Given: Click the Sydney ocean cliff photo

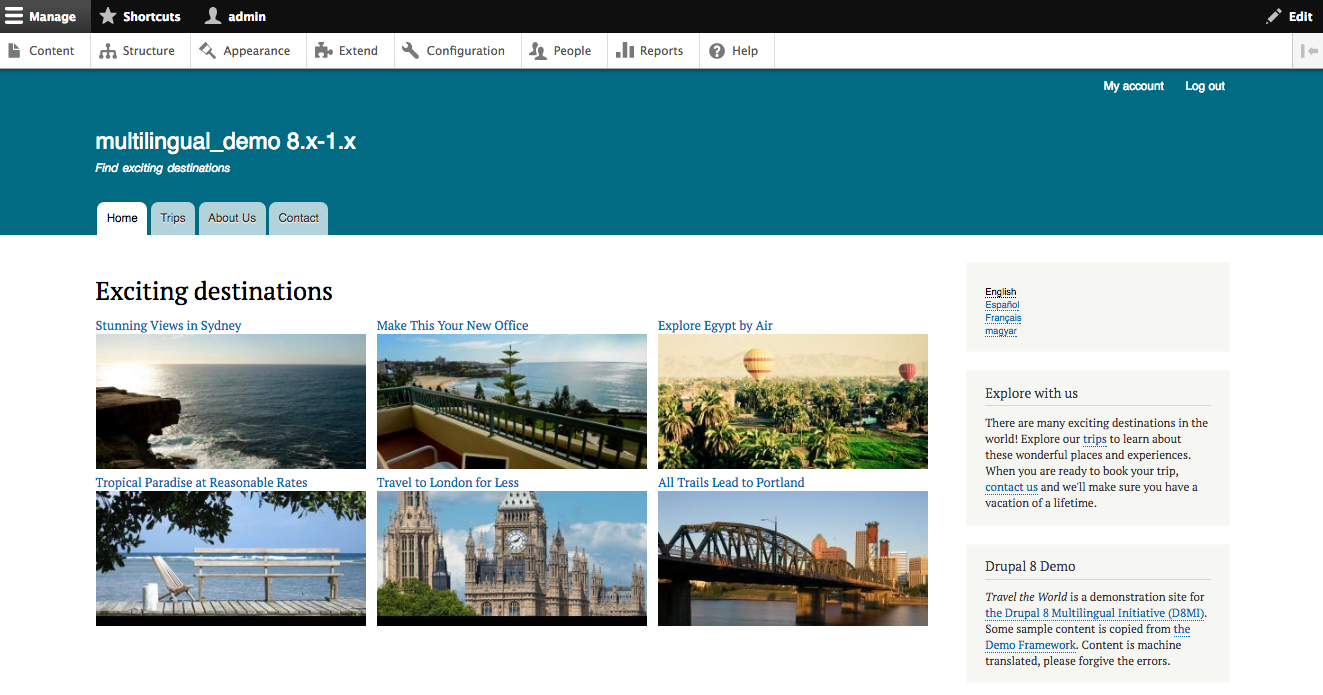Looking at the screenshot, I should pos(231,401).
